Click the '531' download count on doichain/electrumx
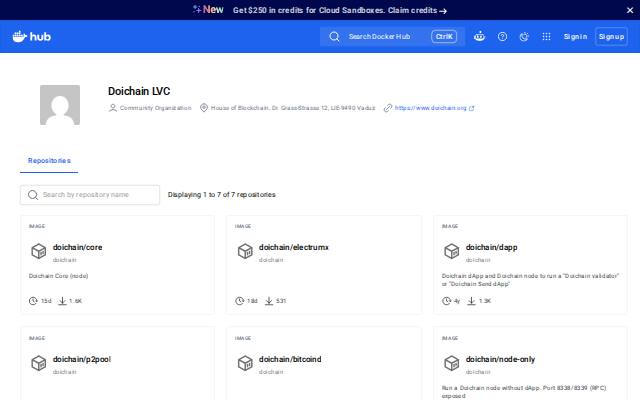Image resolution: width=640 pixels, height=400 pixels. 281,301
